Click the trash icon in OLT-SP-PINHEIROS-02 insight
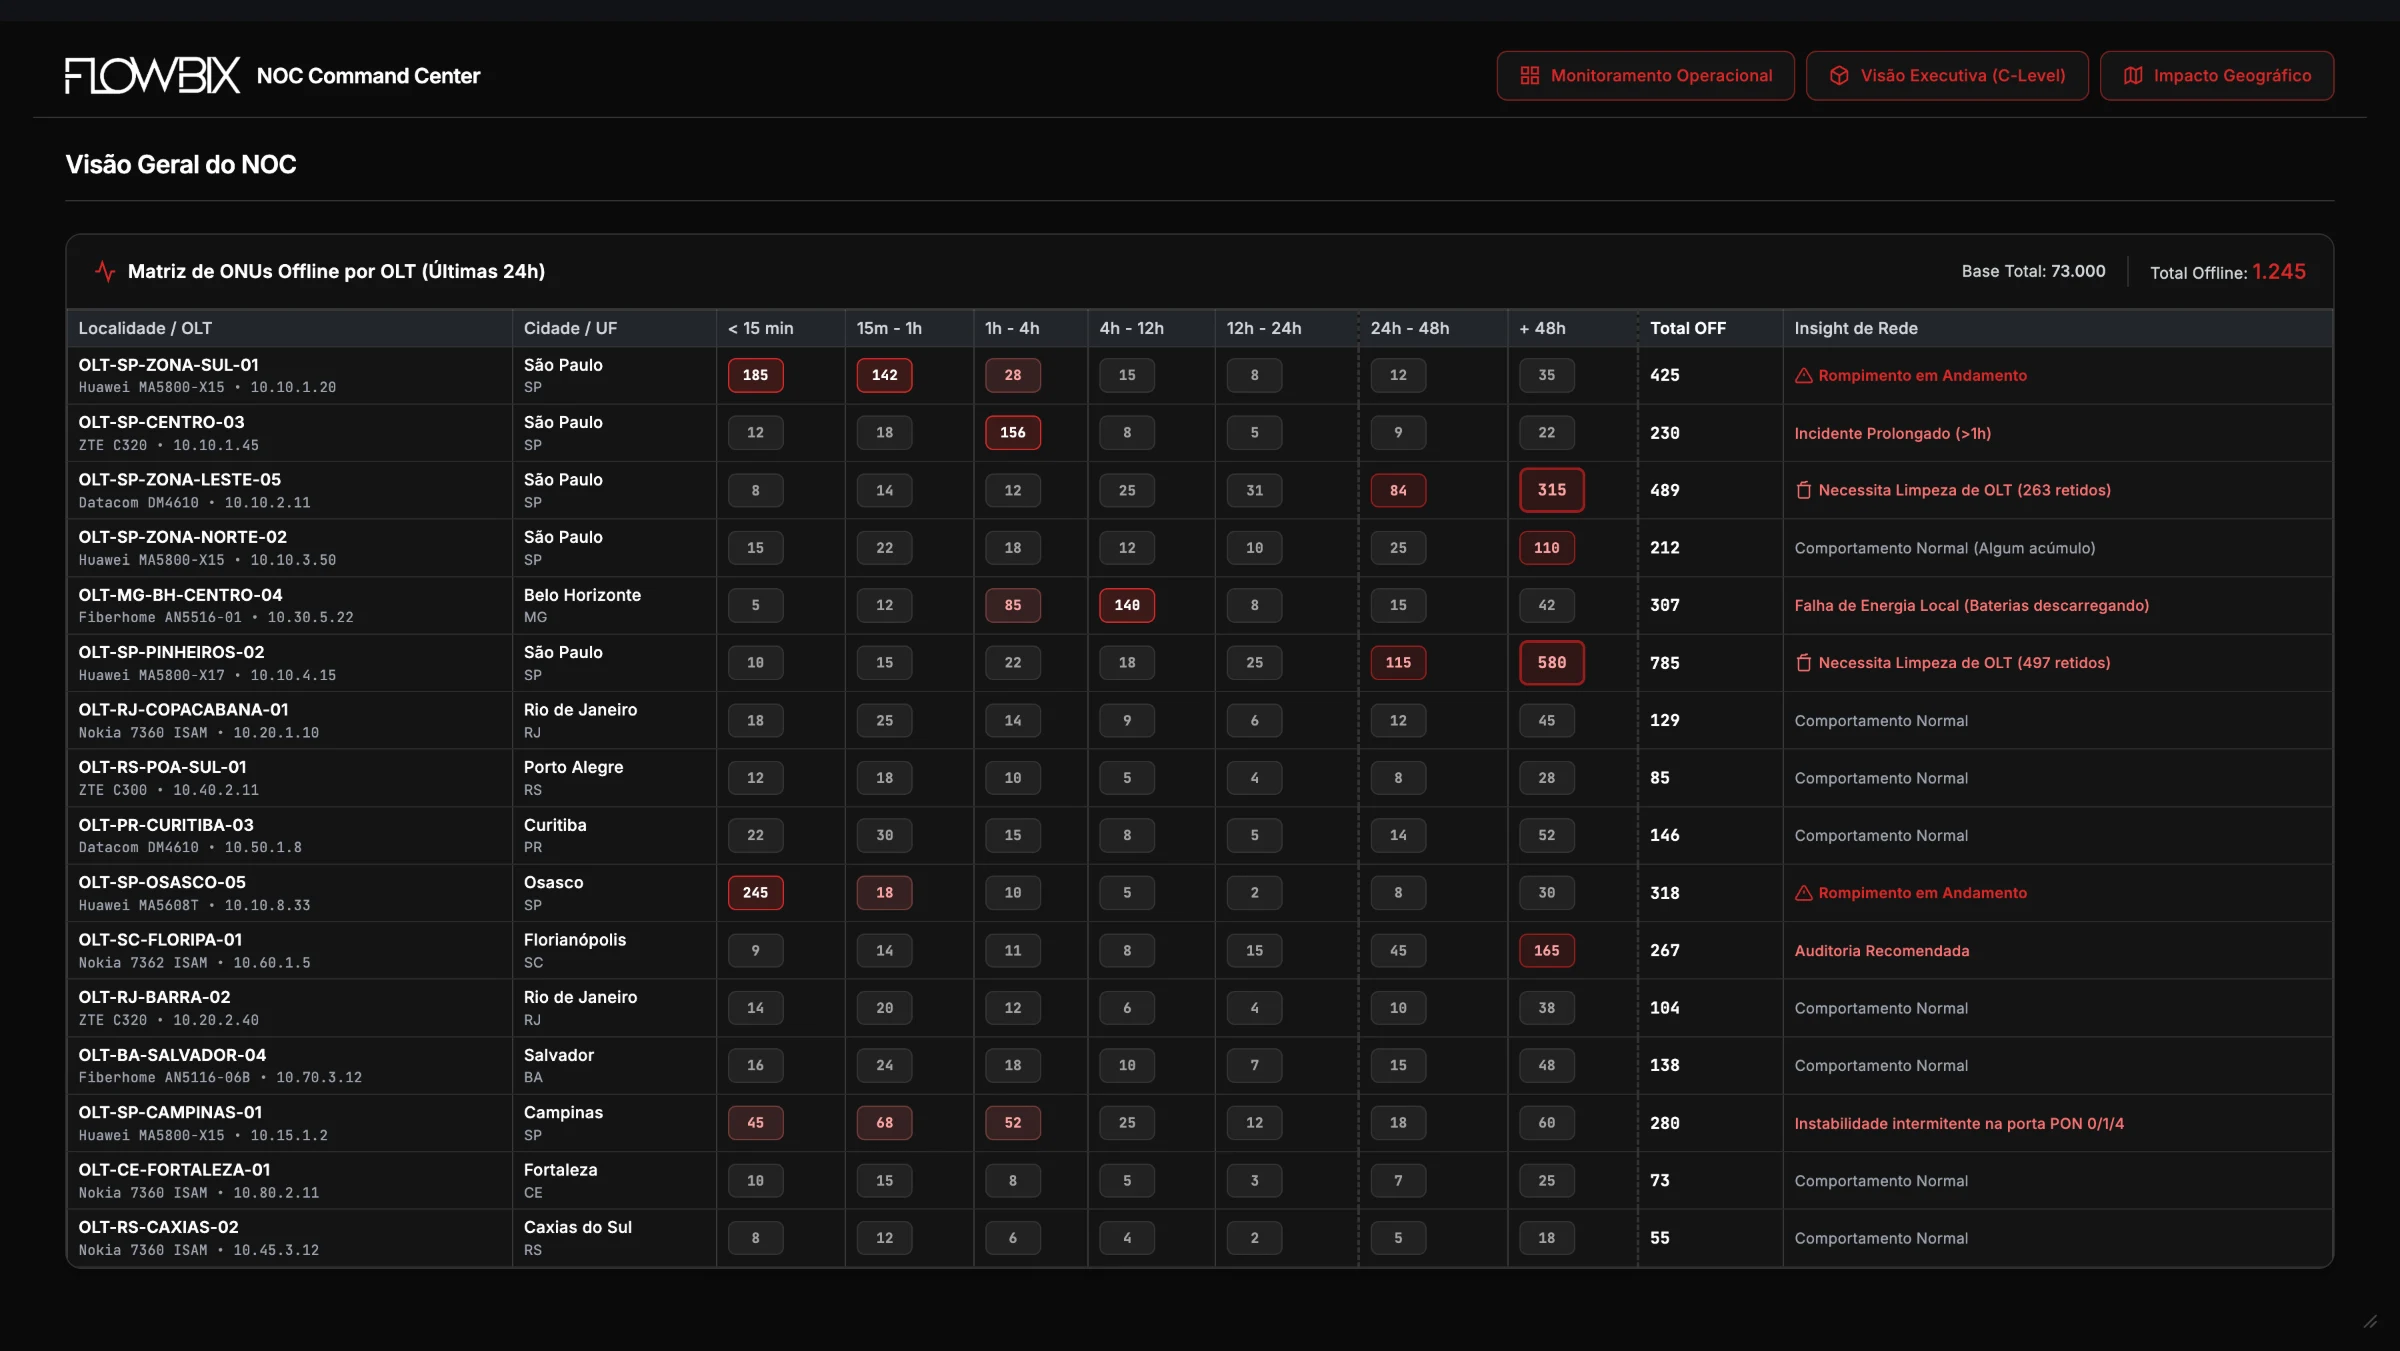 pyautogui.click(x=1803, y=663)
